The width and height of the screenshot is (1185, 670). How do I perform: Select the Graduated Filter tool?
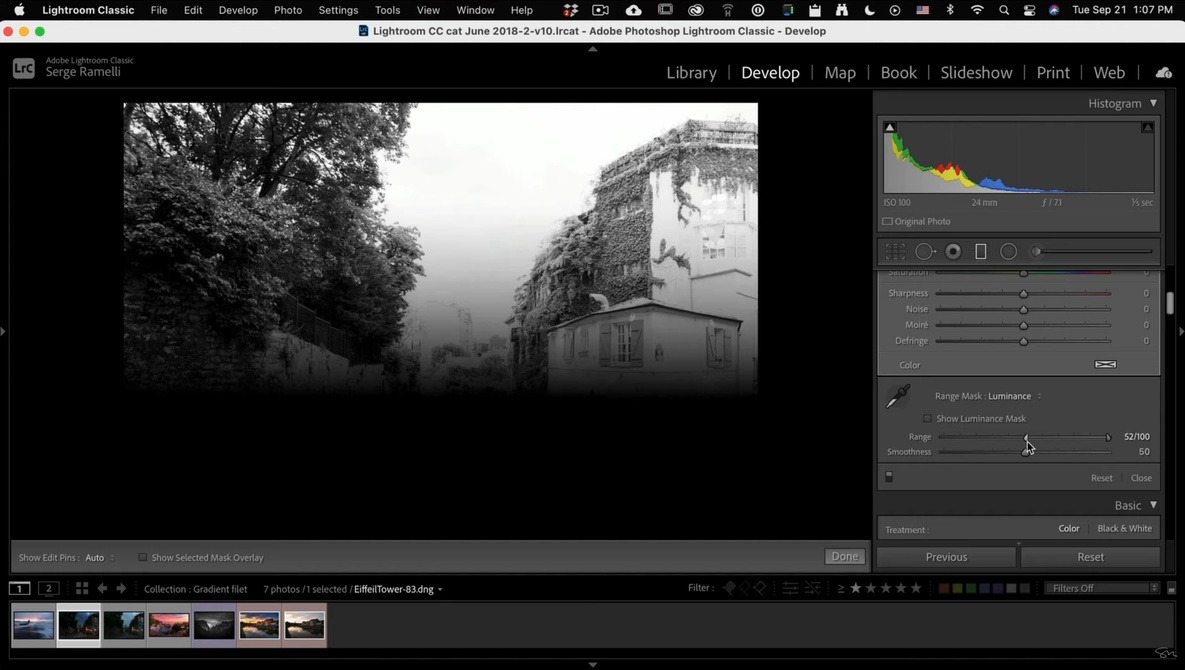point(980,252)
